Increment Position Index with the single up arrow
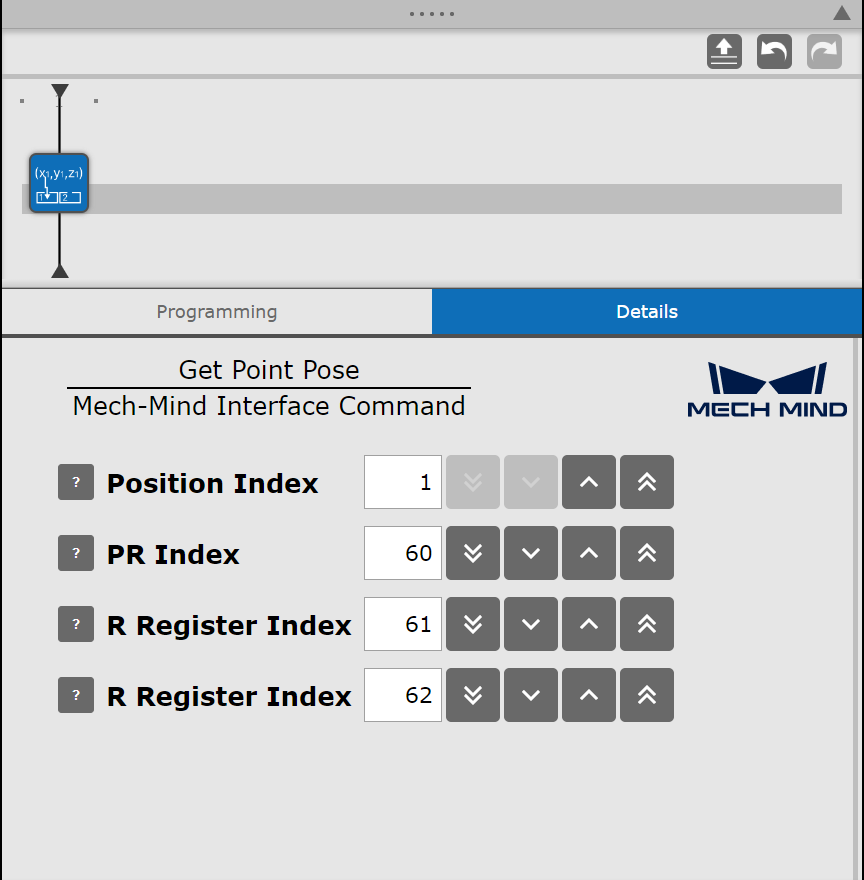 coord(588,482)
